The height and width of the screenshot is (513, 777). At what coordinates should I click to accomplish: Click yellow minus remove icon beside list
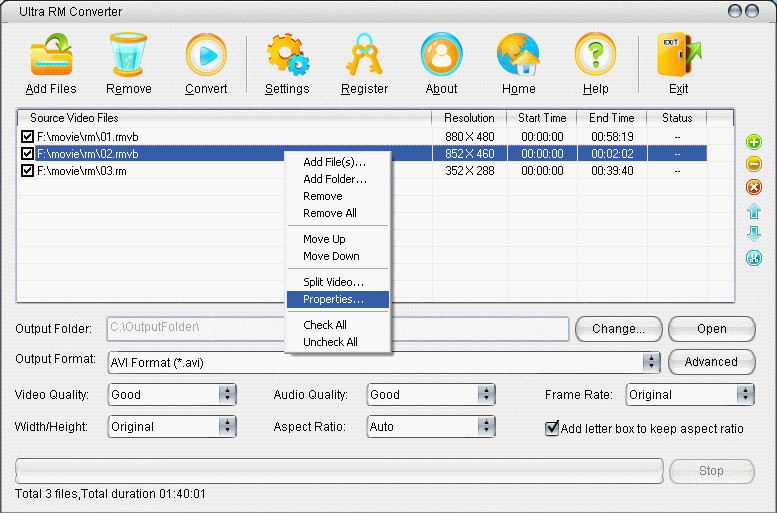click(754, 164)
